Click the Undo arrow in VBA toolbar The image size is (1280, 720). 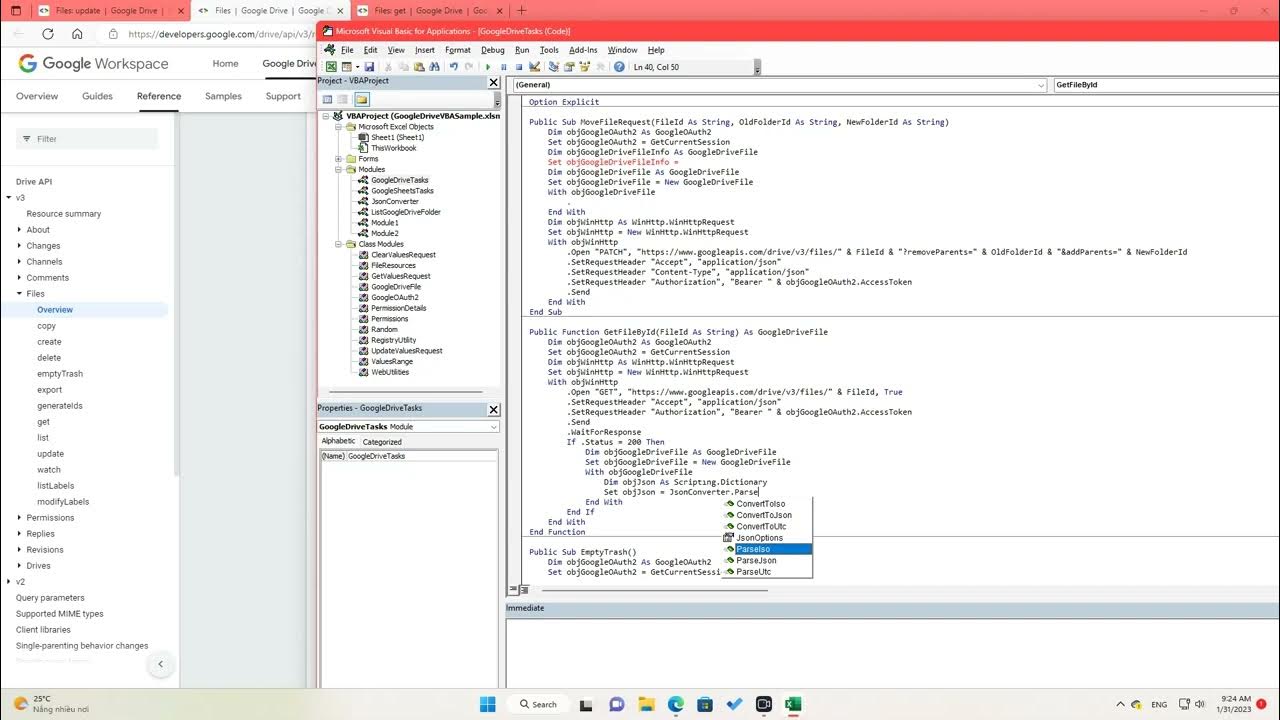point(454,67)
